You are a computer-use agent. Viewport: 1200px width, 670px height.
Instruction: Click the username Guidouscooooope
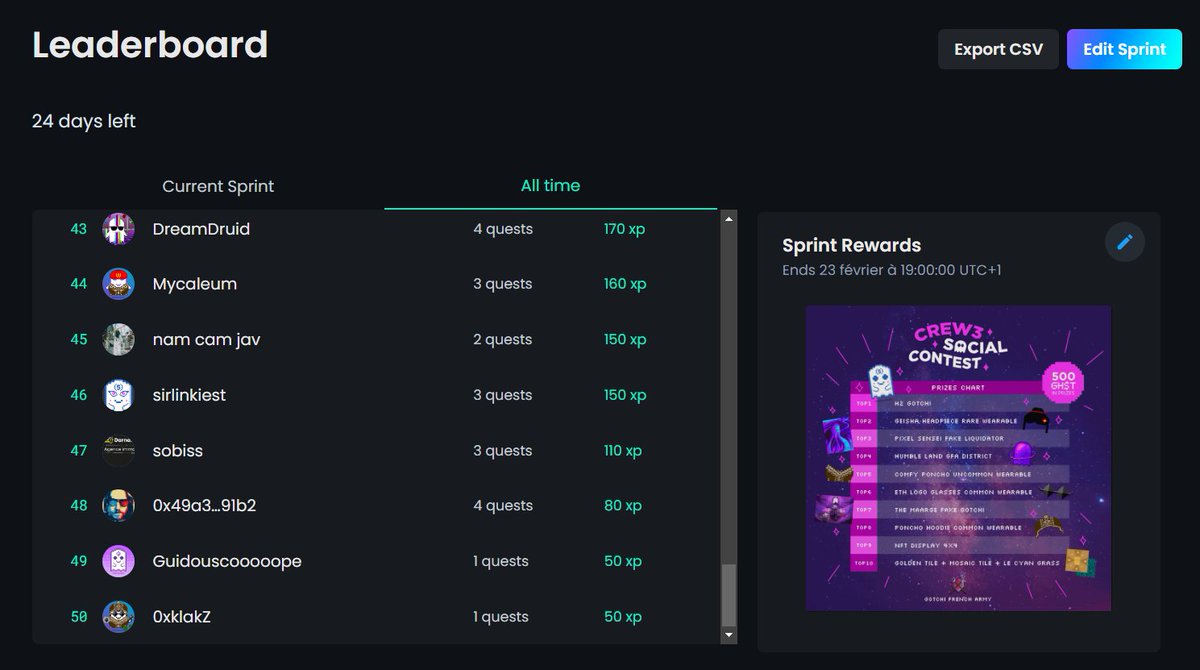click(x=227, y=561)
